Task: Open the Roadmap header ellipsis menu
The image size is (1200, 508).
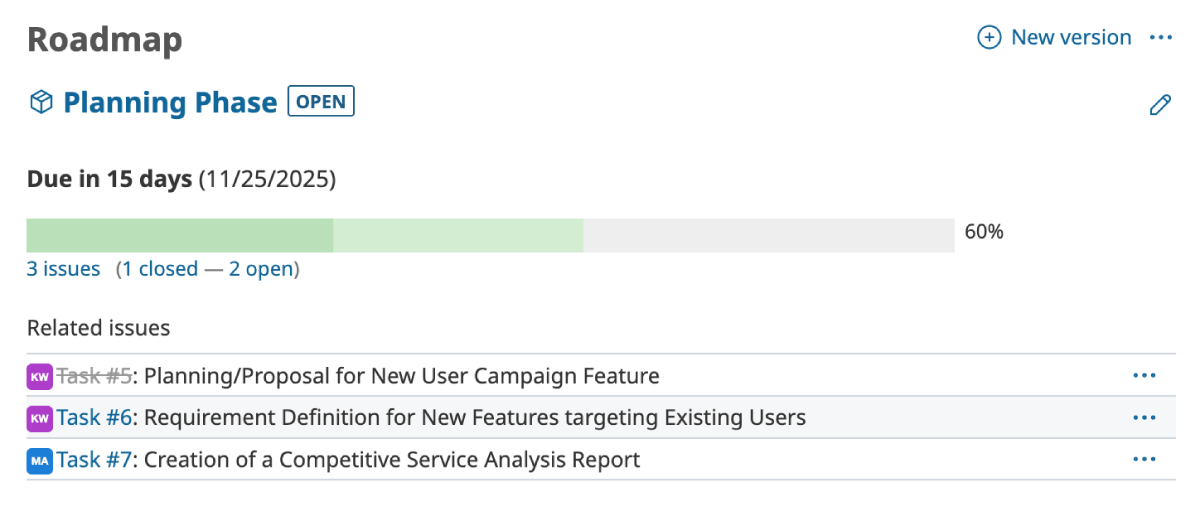Action: click(1160, 38)
